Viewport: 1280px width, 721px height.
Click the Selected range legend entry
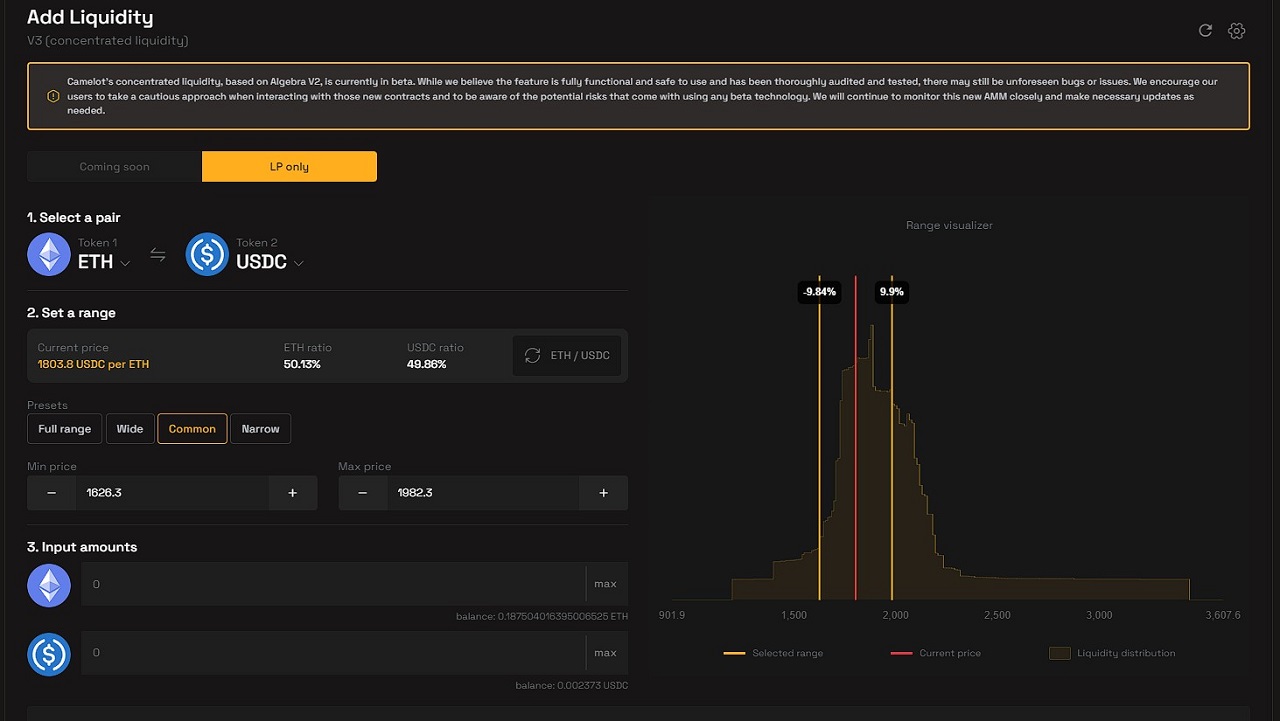(773, 653)
